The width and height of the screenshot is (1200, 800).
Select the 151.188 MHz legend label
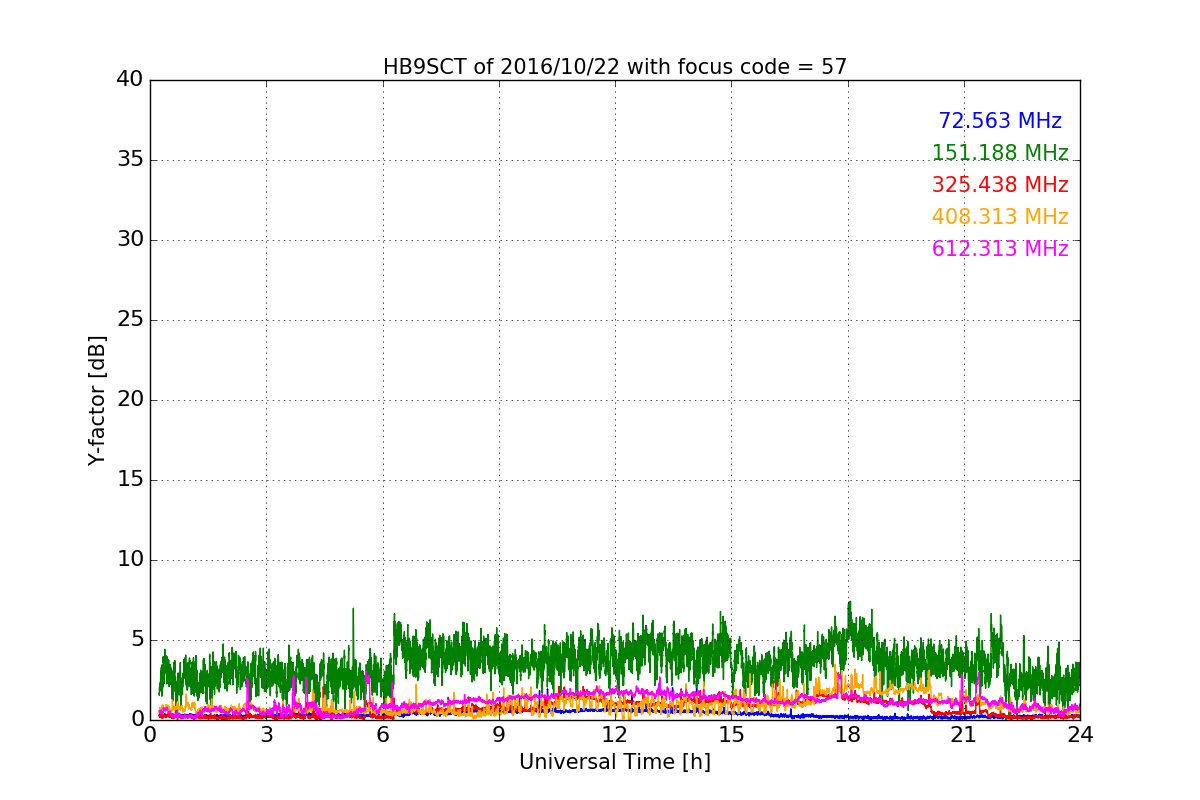pyautogui.click(x=1000, y=153)
